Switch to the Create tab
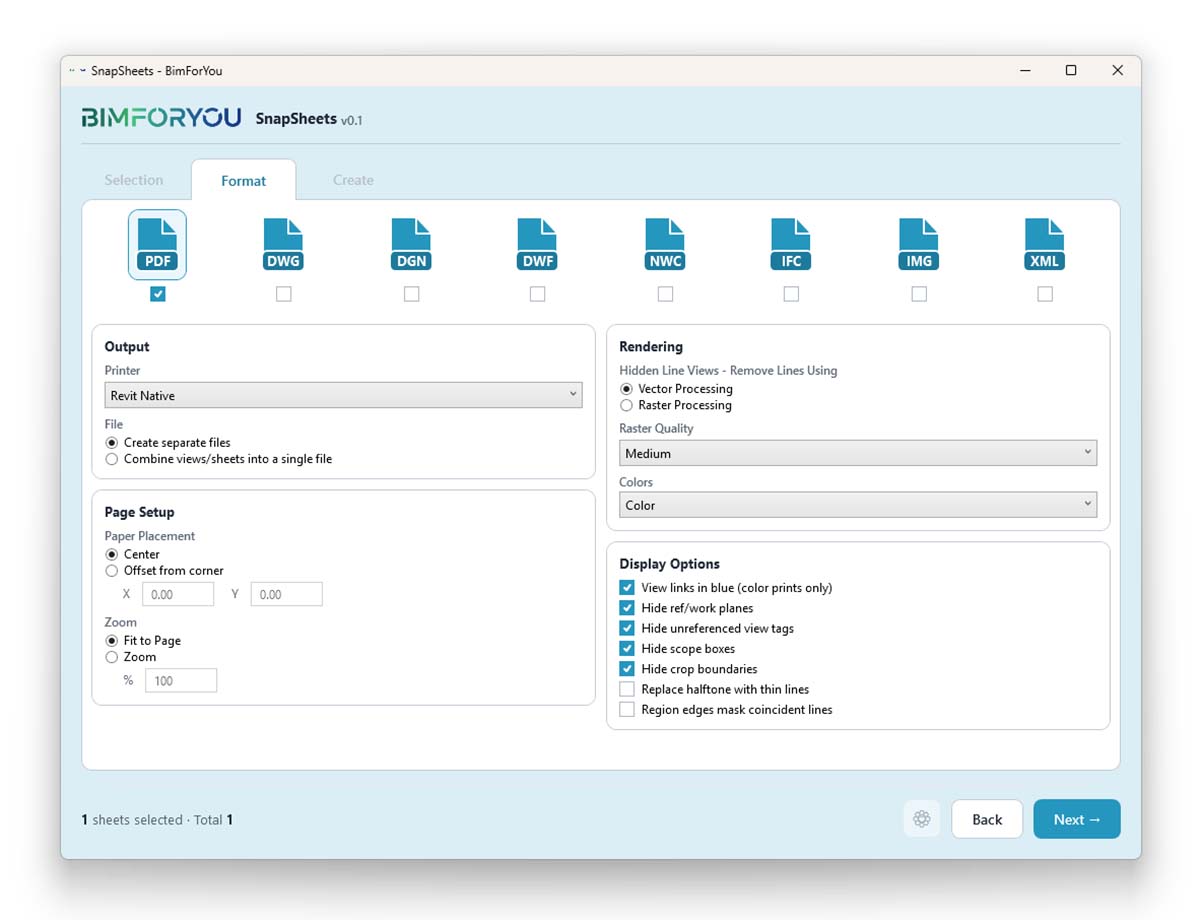The image size is (1200, 920). [x=353, y=180]
